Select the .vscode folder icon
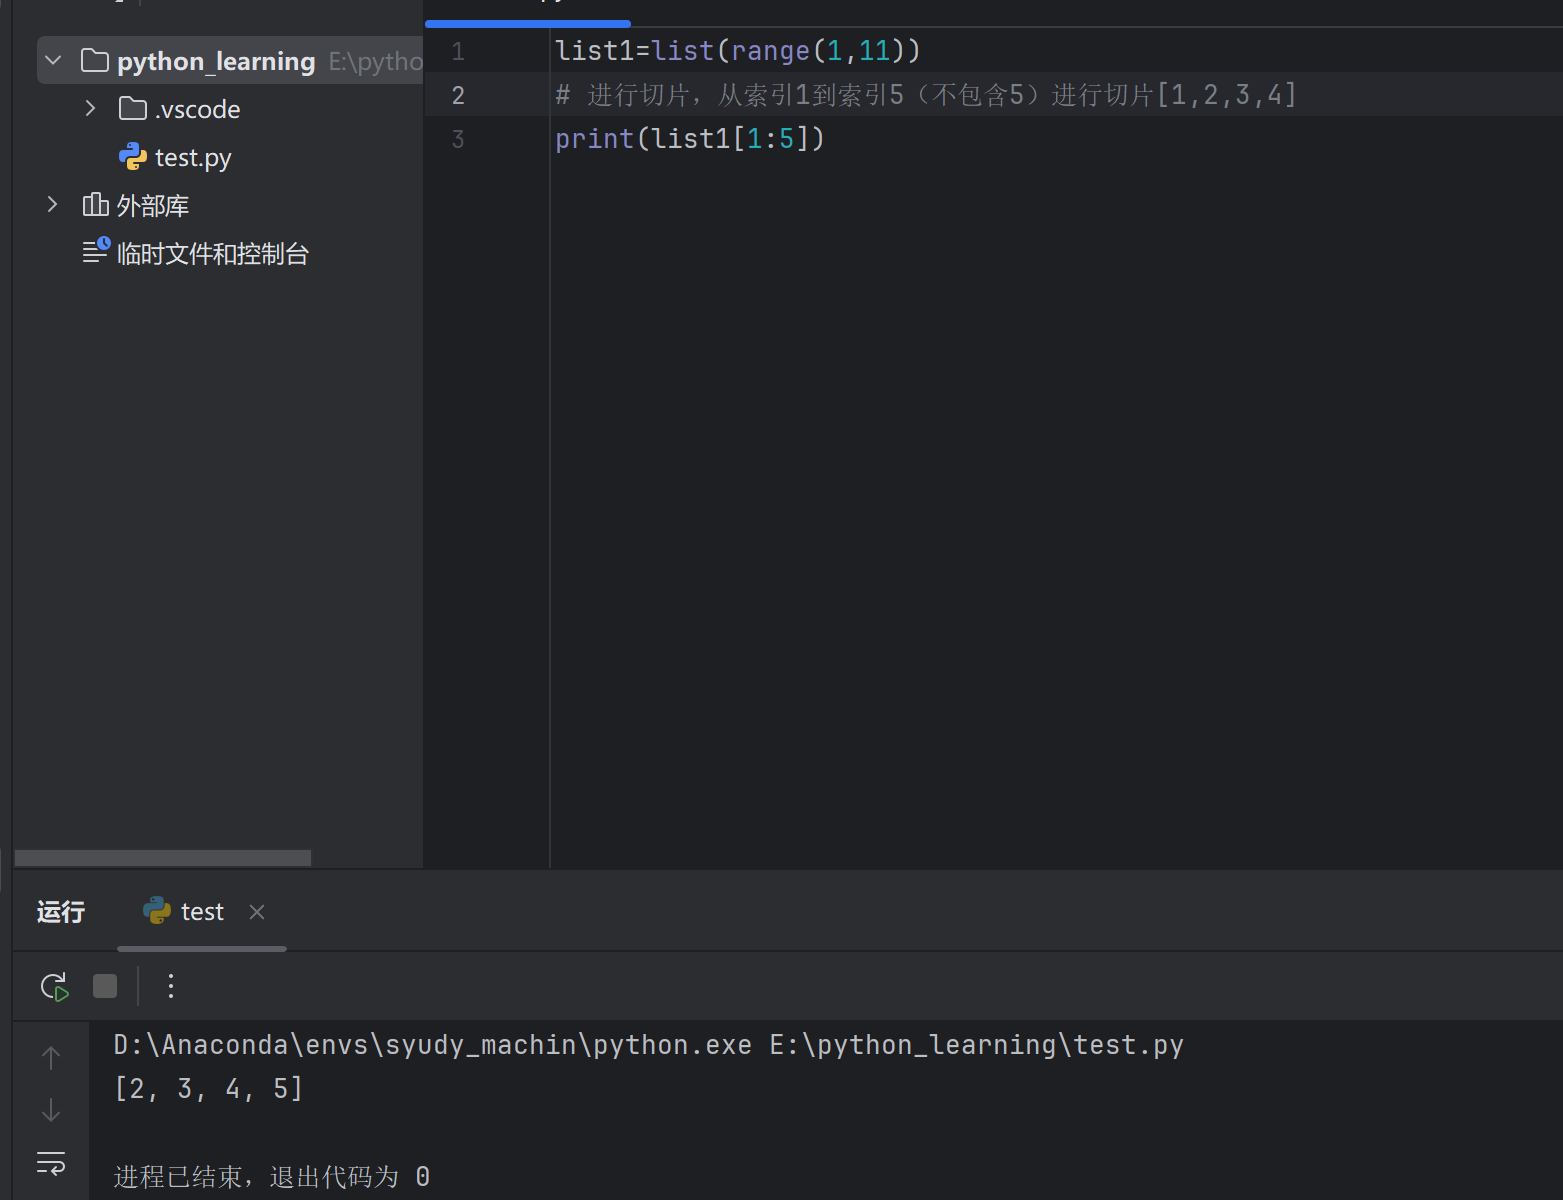Viewport: 1563px width, 1200px height. (133, 108)
